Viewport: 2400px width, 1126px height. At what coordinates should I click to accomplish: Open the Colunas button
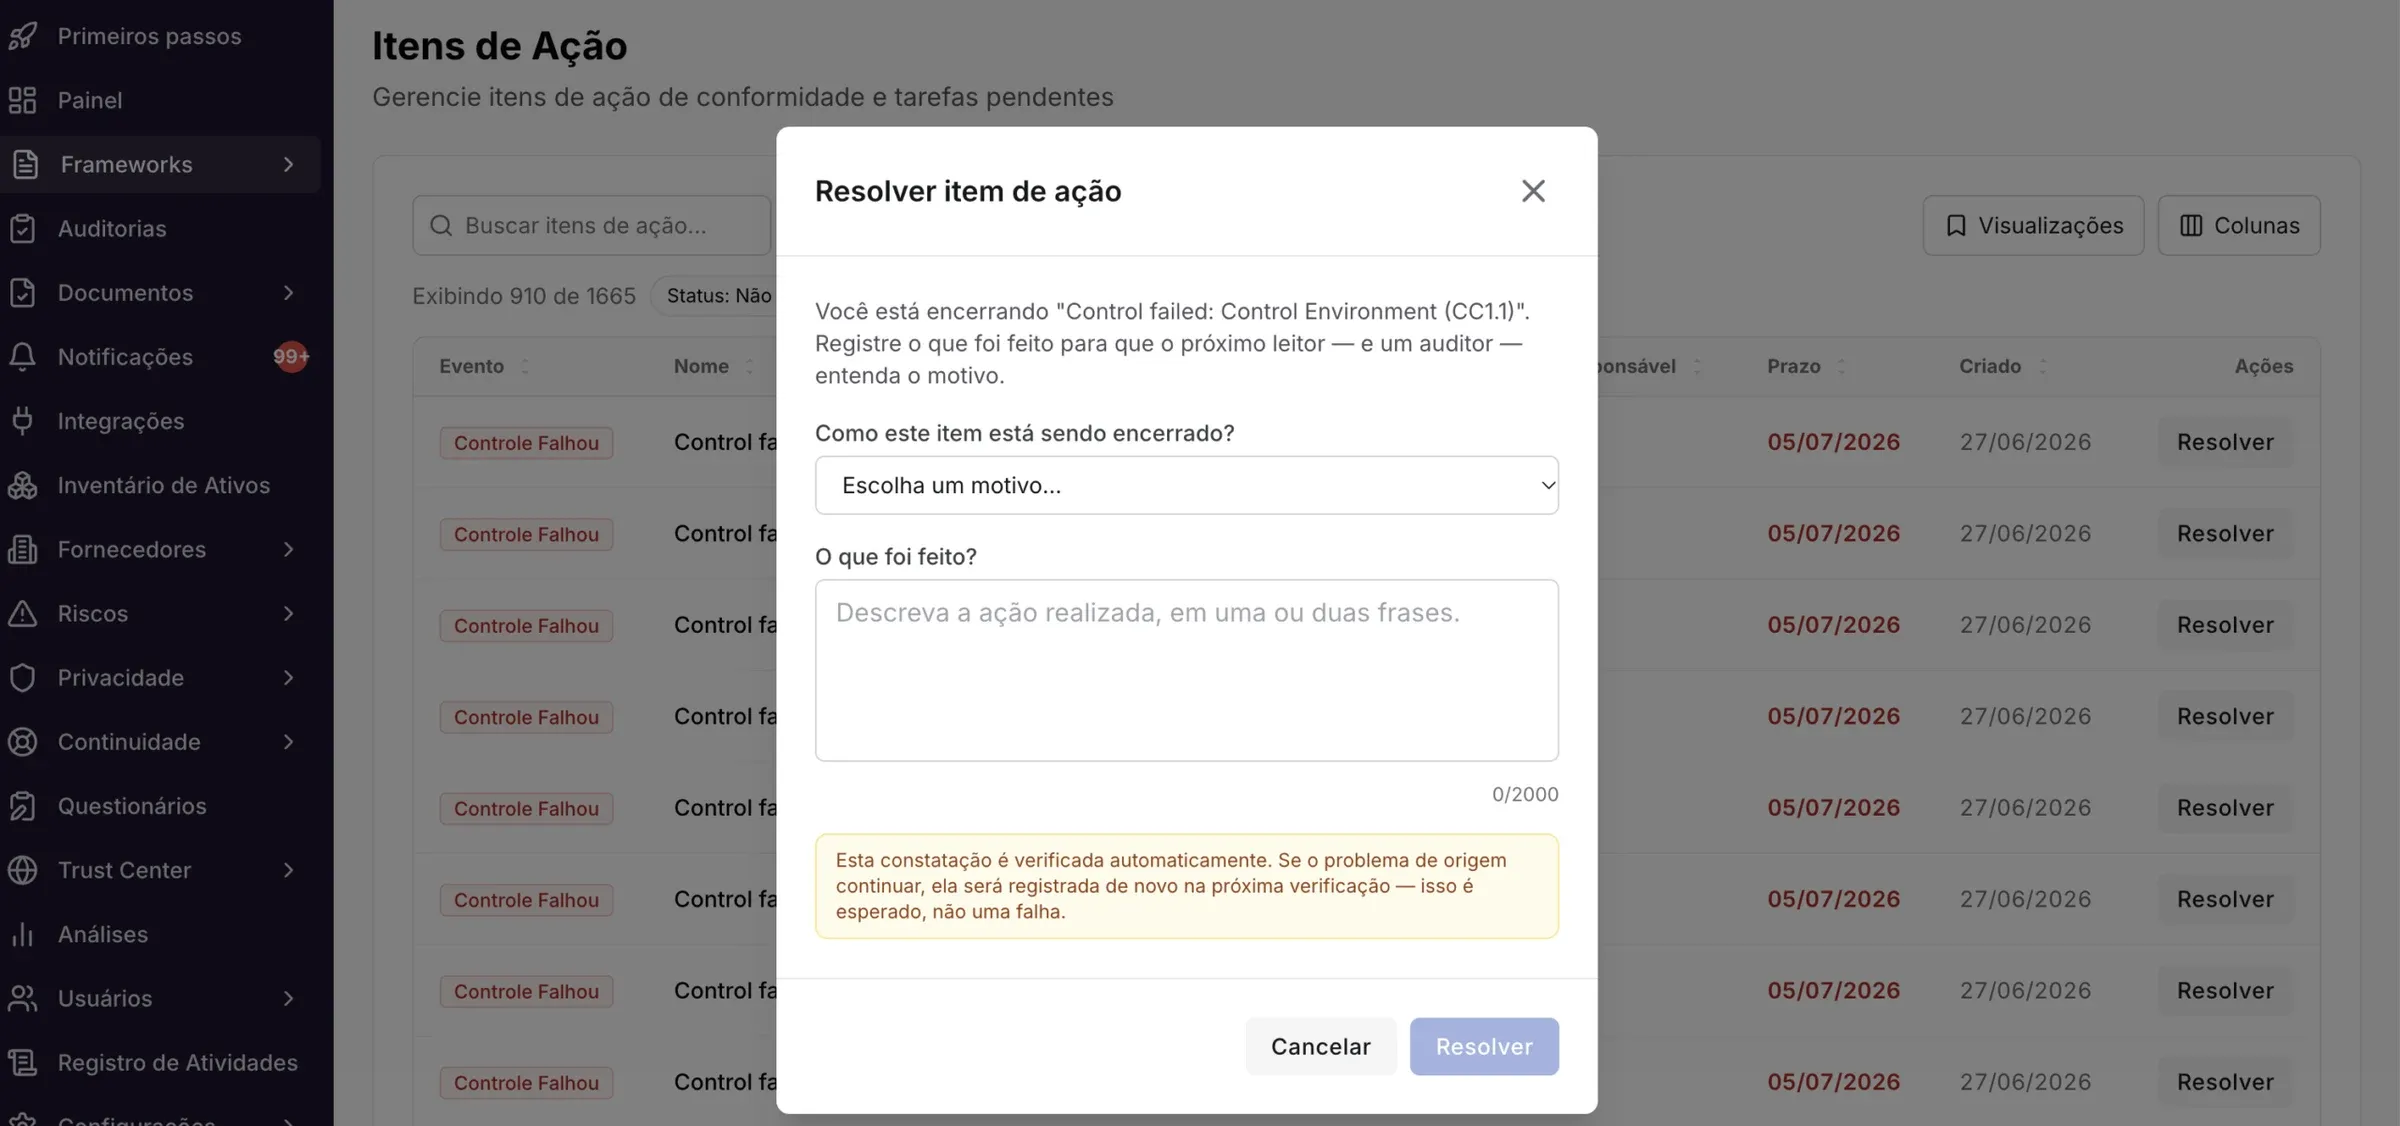pos(2239,225)
